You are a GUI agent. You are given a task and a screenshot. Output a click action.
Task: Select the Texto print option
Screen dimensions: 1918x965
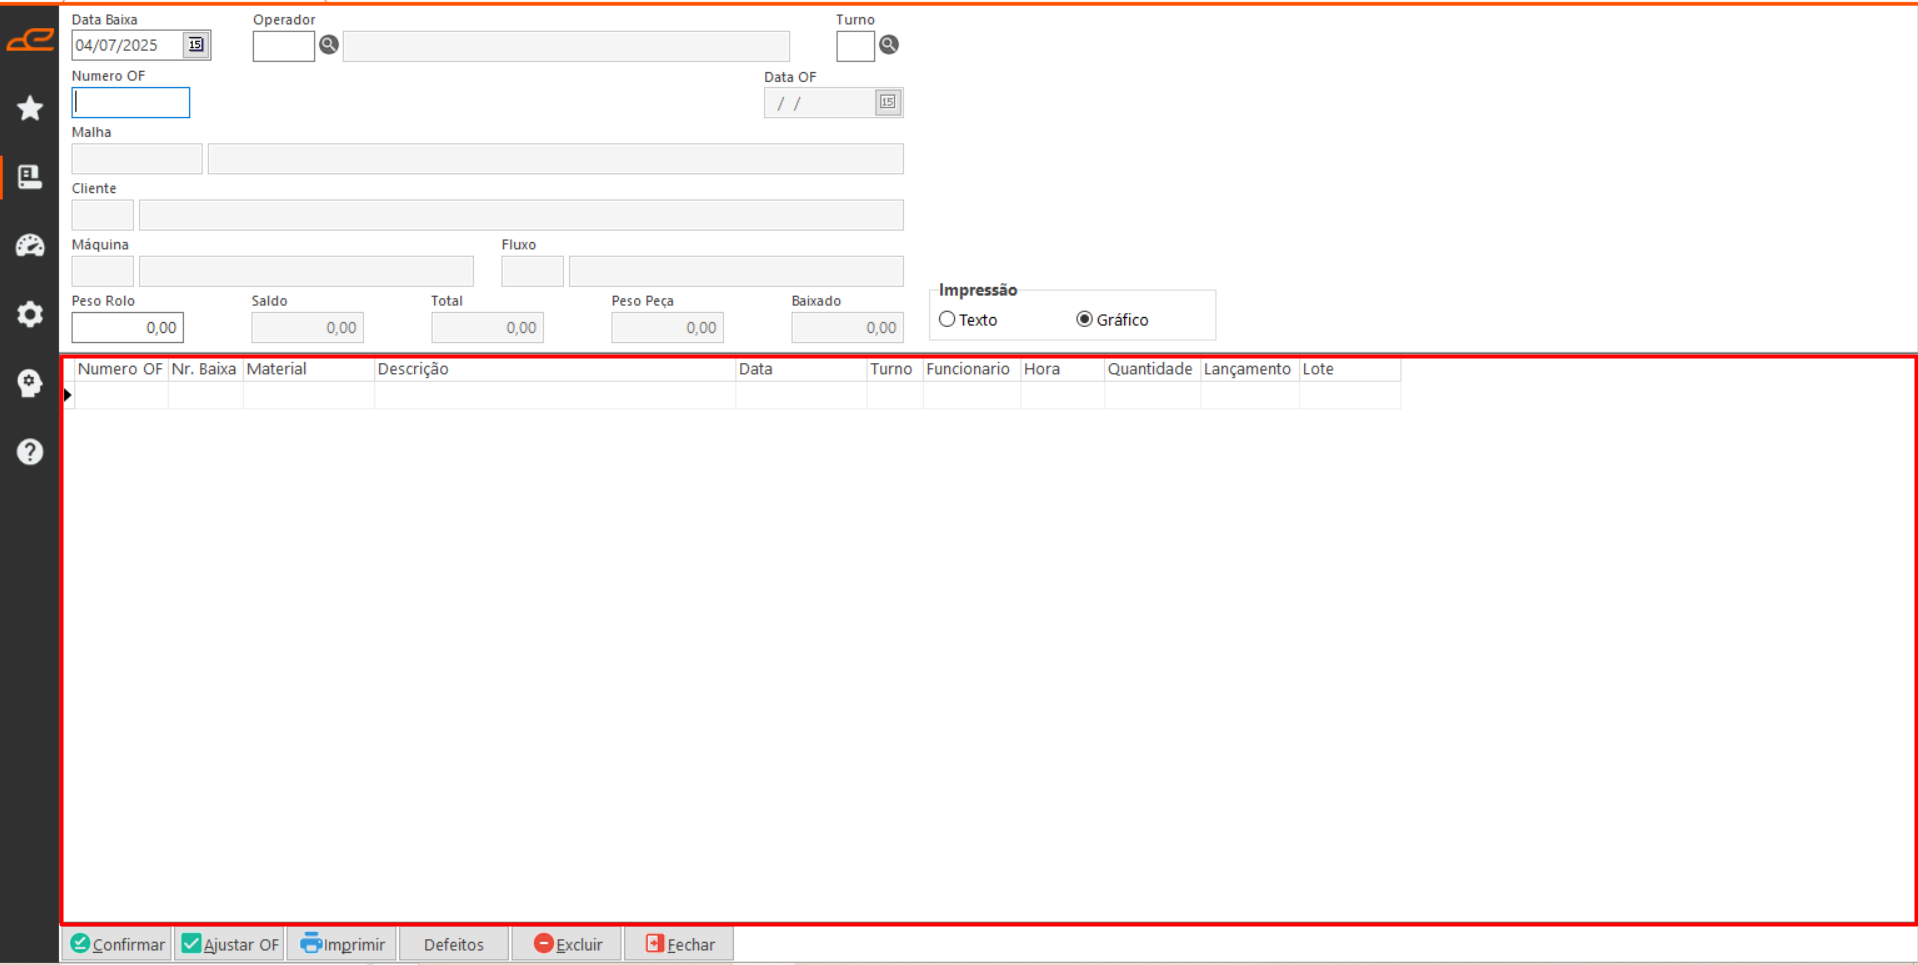947,320
